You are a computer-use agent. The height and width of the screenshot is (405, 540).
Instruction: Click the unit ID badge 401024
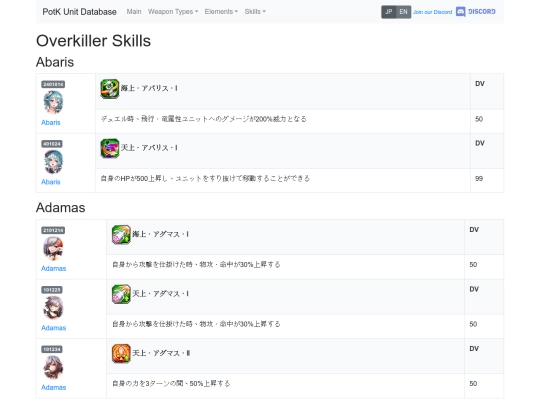pos(52,144)
